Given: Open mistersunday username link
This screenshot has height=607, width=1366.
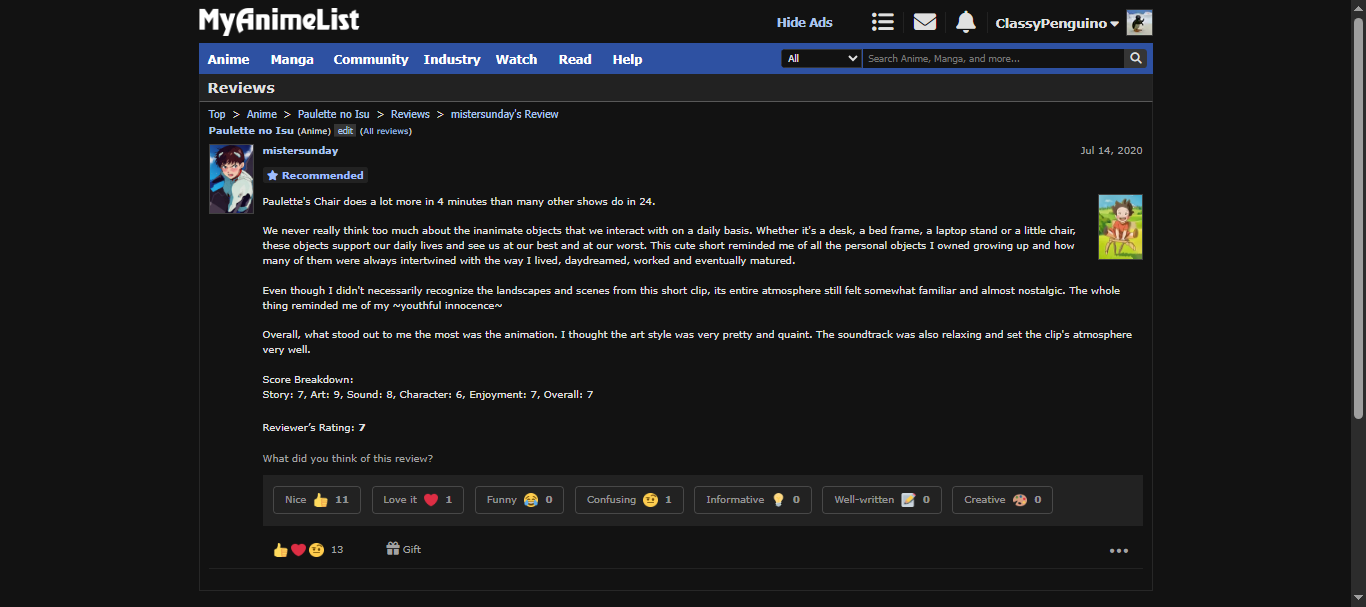Looking at the screenshot, I should 300,151.
